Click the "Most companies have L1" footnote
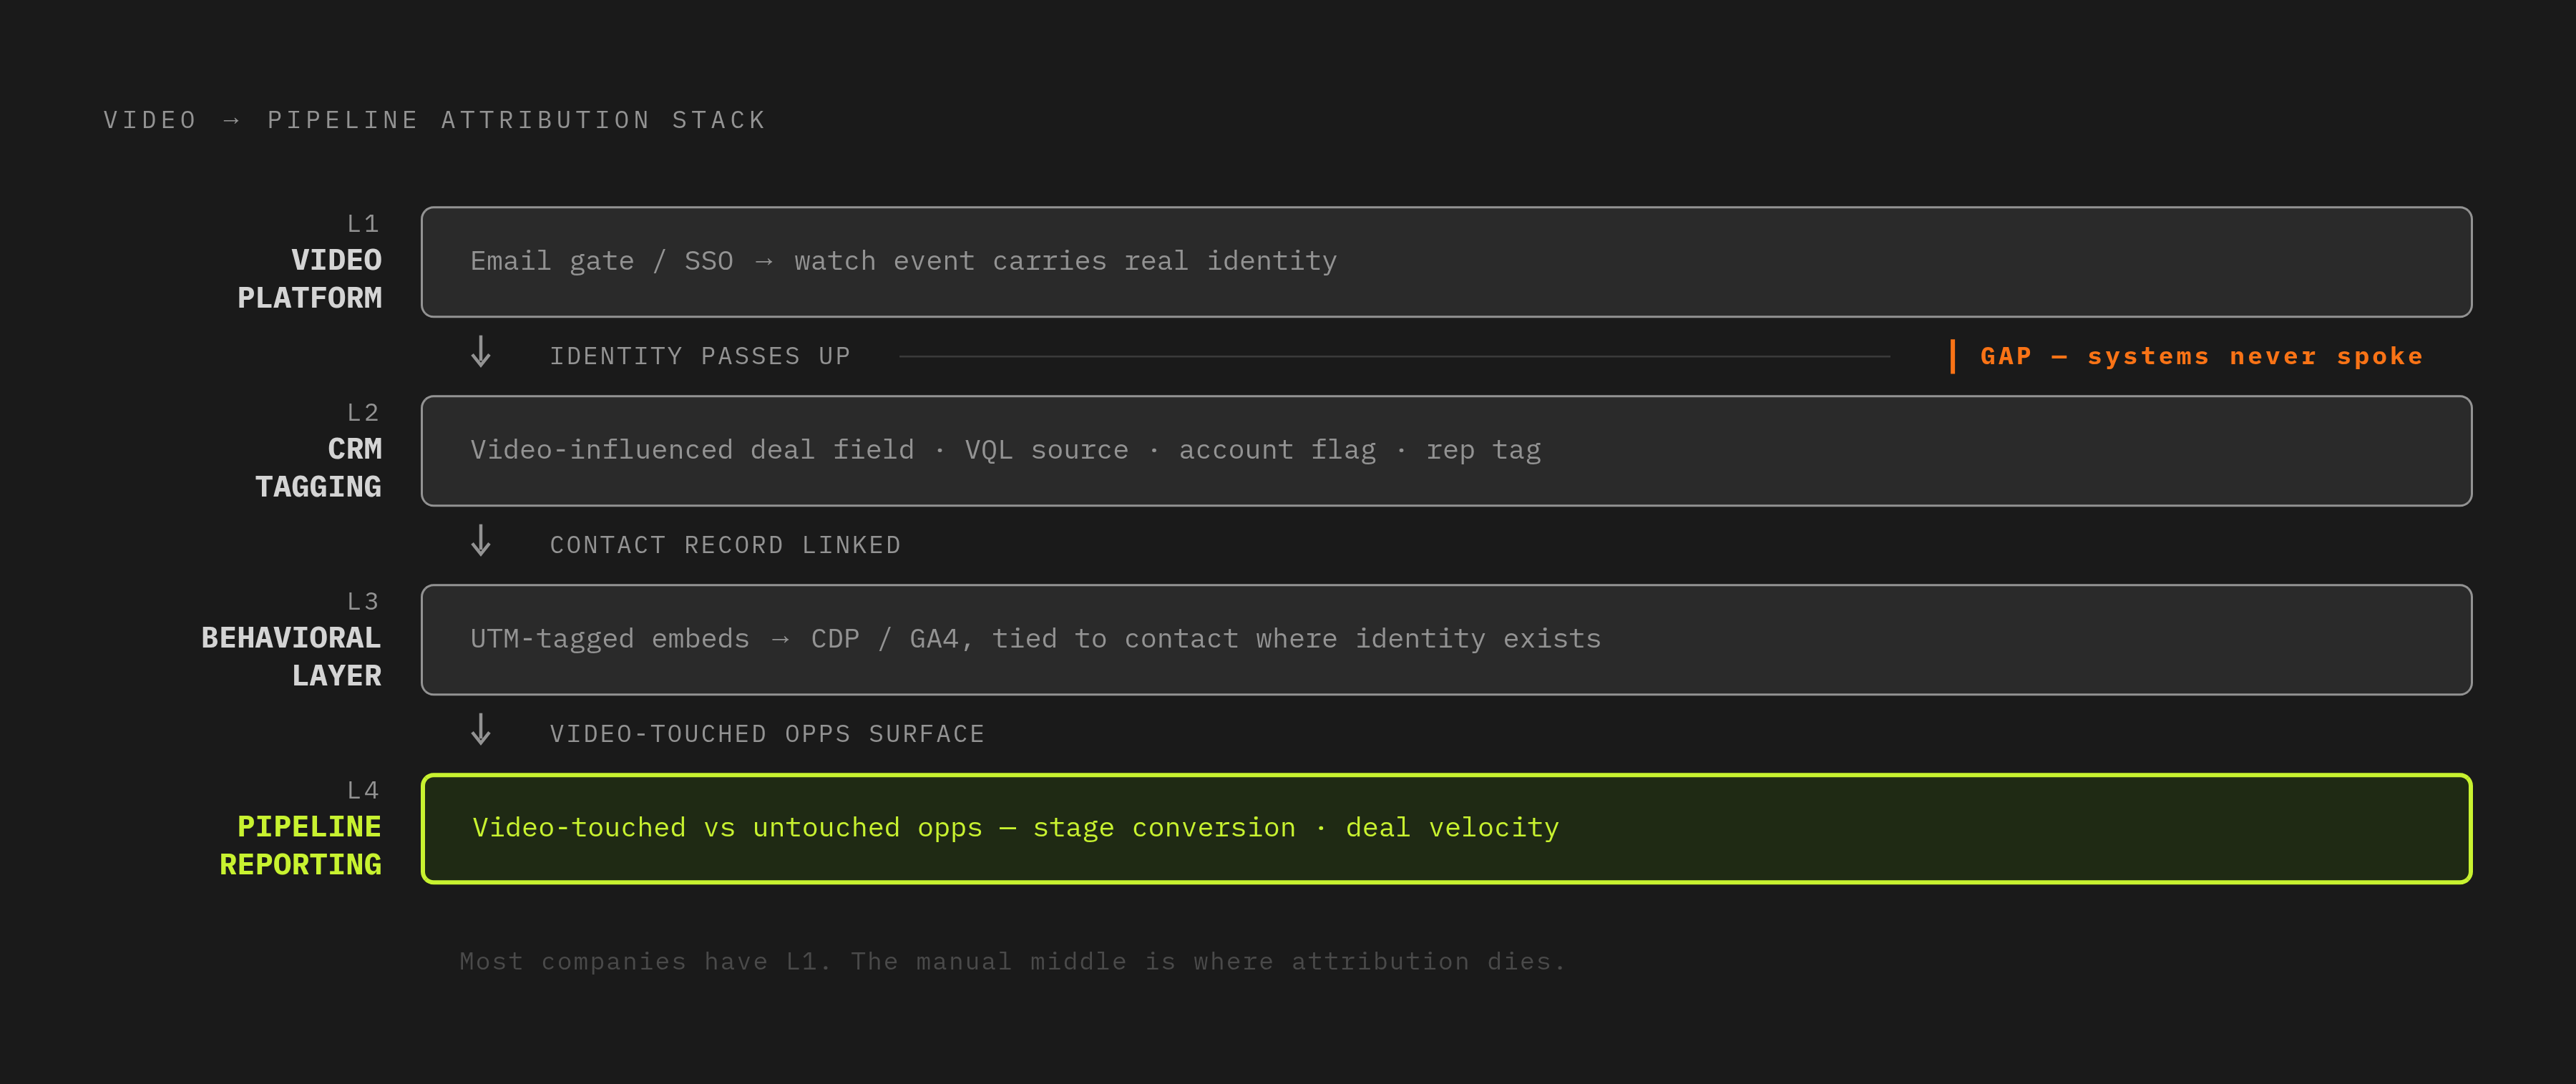The image size is (2576, 1084). pyautogui.click(x=1012, y=962)
